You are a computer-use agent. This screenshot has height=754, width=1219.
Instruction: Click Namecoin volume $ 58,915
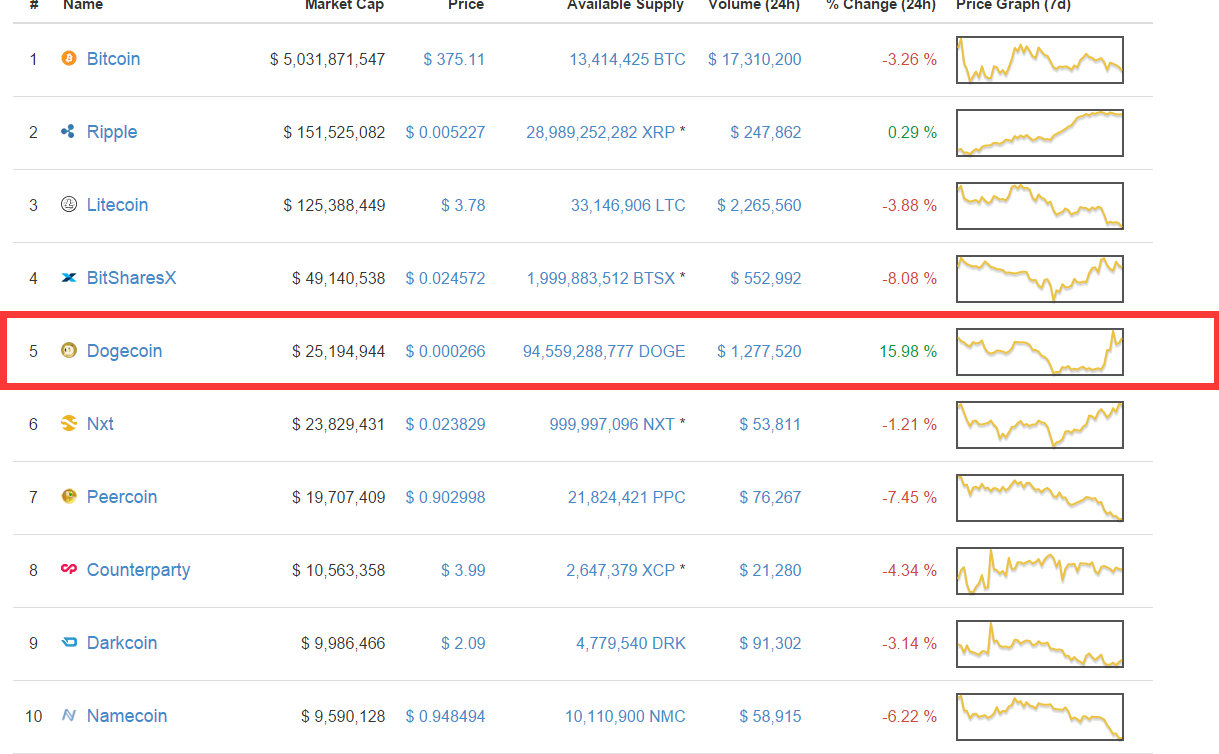click(770, 716)
